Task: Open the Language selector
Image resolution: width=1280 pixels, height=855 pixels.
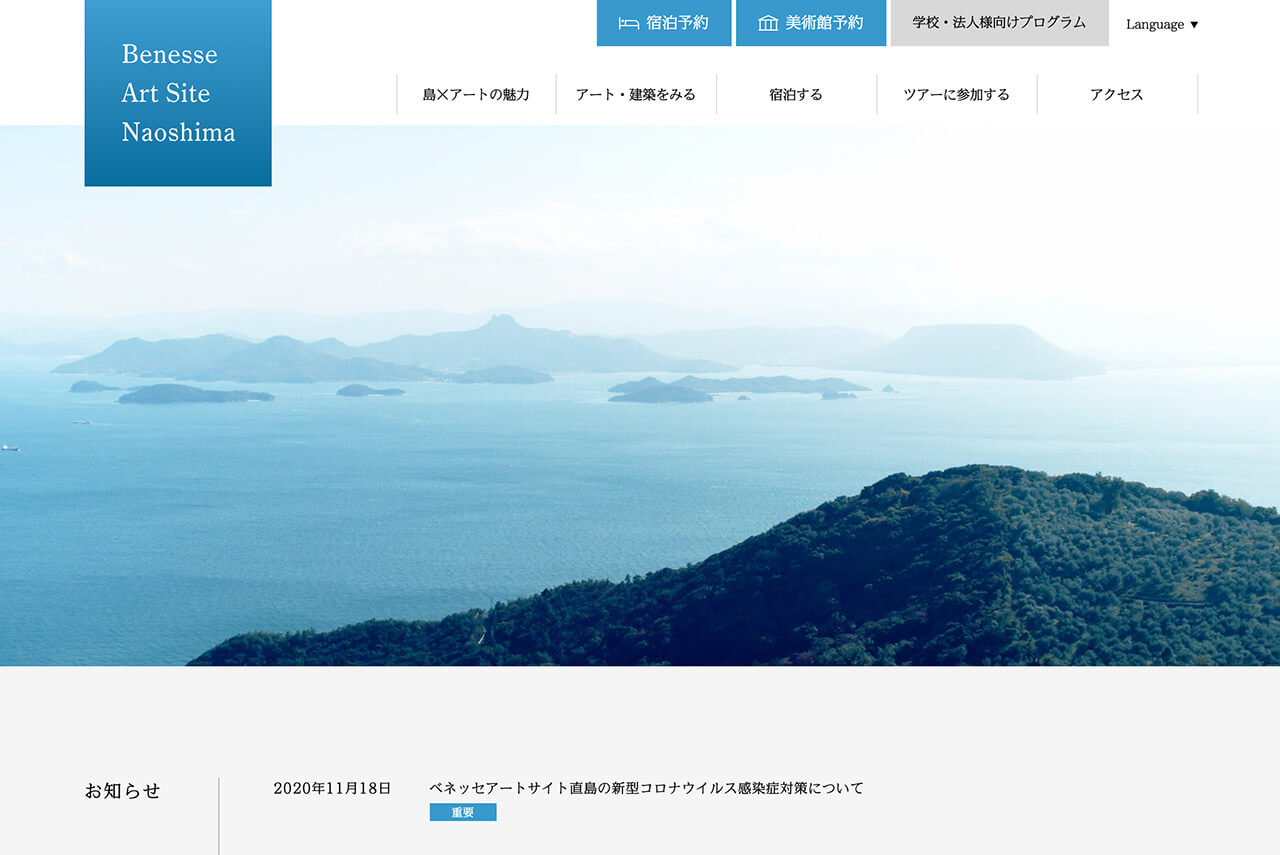Action: (x=1160, y=24)
